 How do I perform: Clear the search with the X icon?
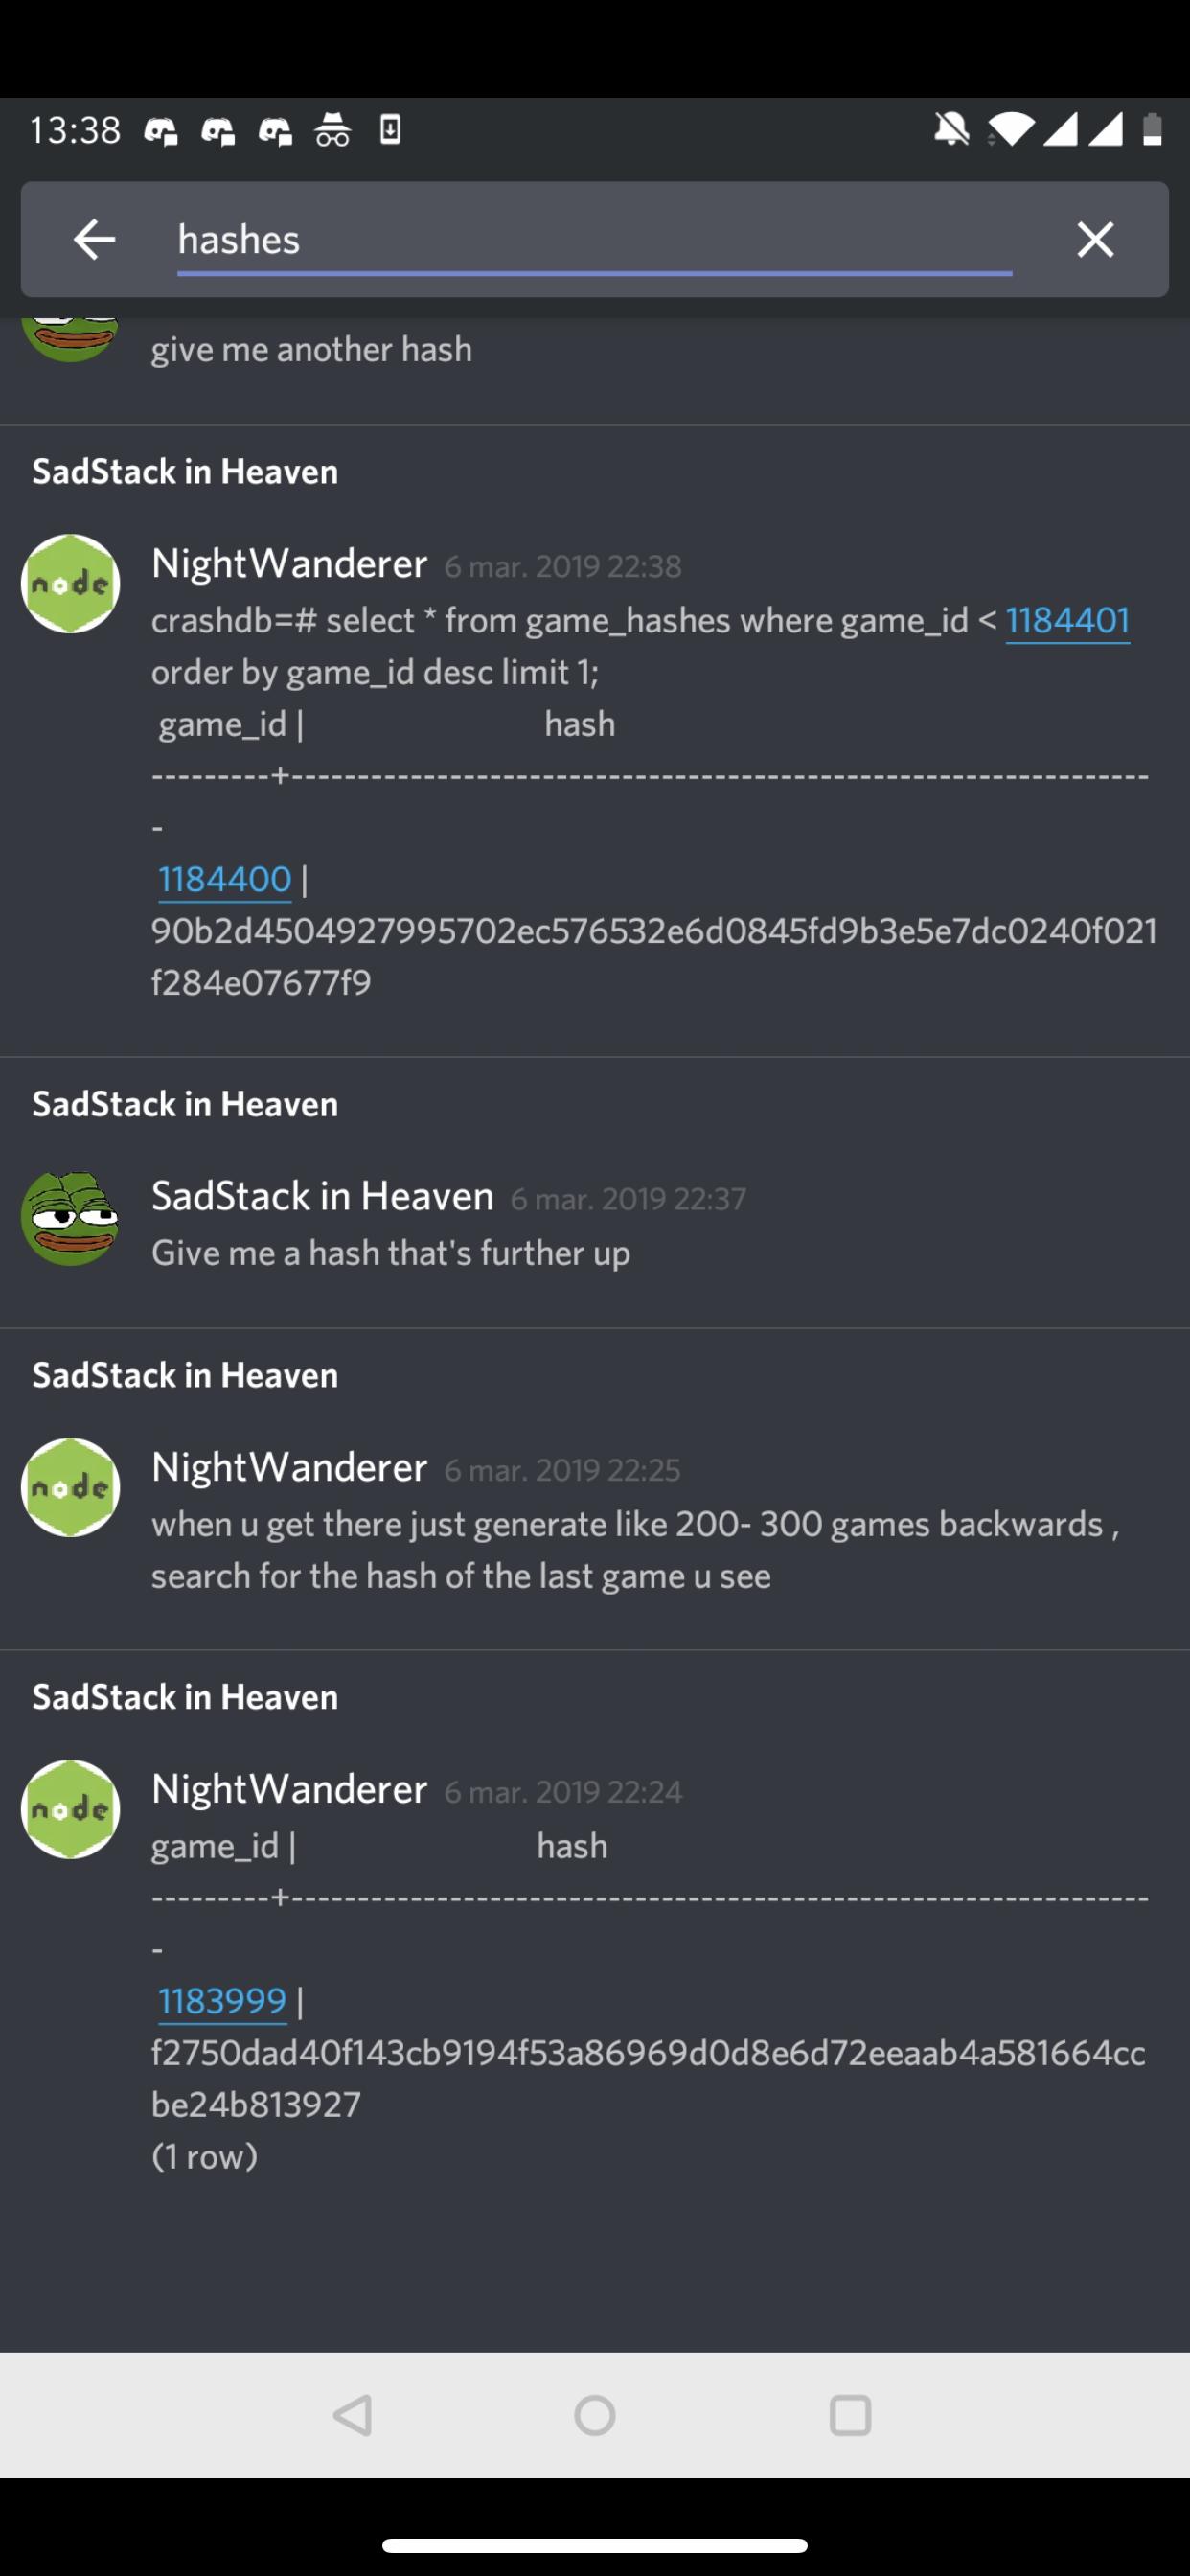coord(1095,240)
